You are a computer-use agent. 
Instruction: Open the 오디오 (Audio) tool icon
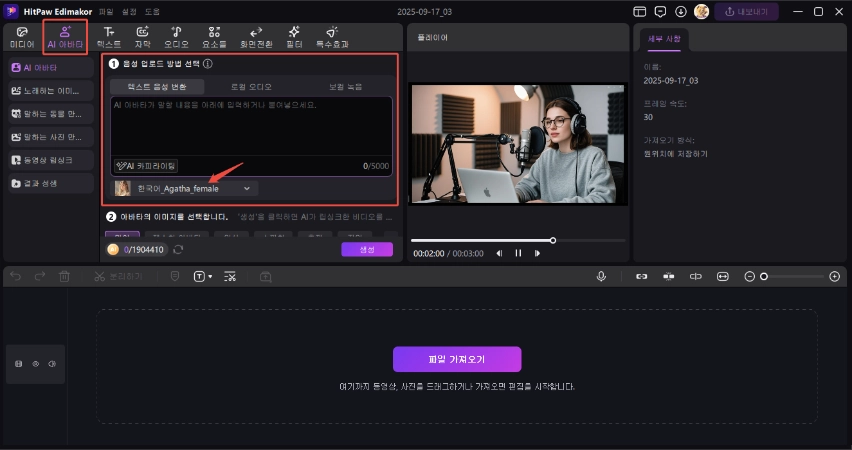coord(176,37)
